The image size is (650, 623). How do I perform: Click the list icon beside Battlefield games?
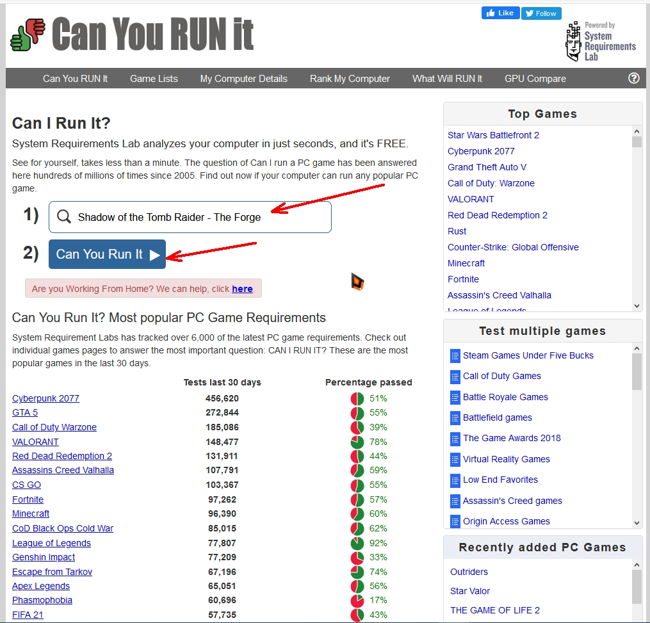[455, 418]
